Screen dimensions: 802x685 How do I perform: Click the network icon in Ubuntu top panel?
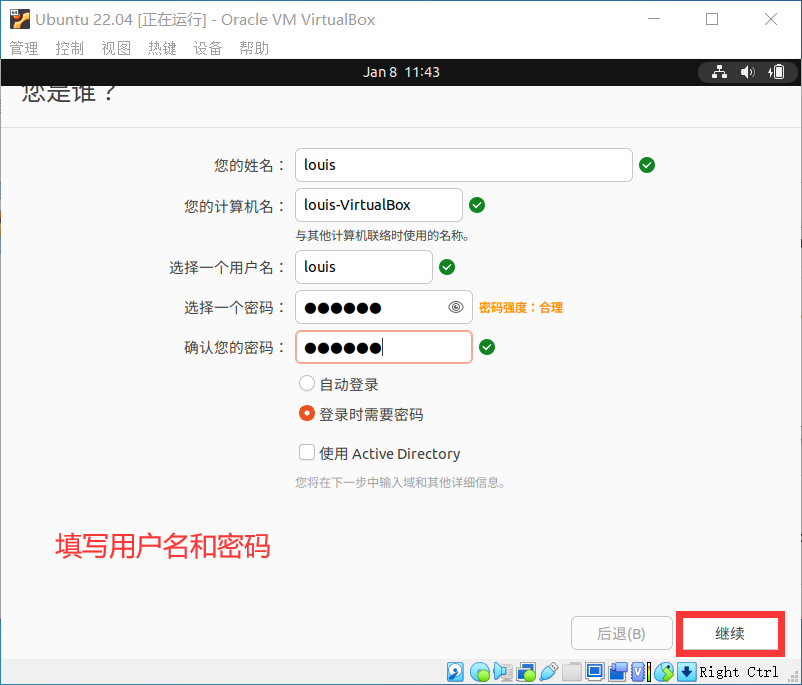719,71
